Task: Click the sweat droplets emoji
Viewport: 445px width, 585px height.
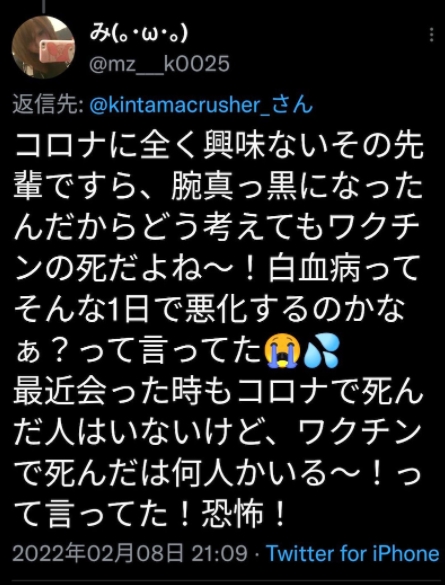Action: pos(321,354)
